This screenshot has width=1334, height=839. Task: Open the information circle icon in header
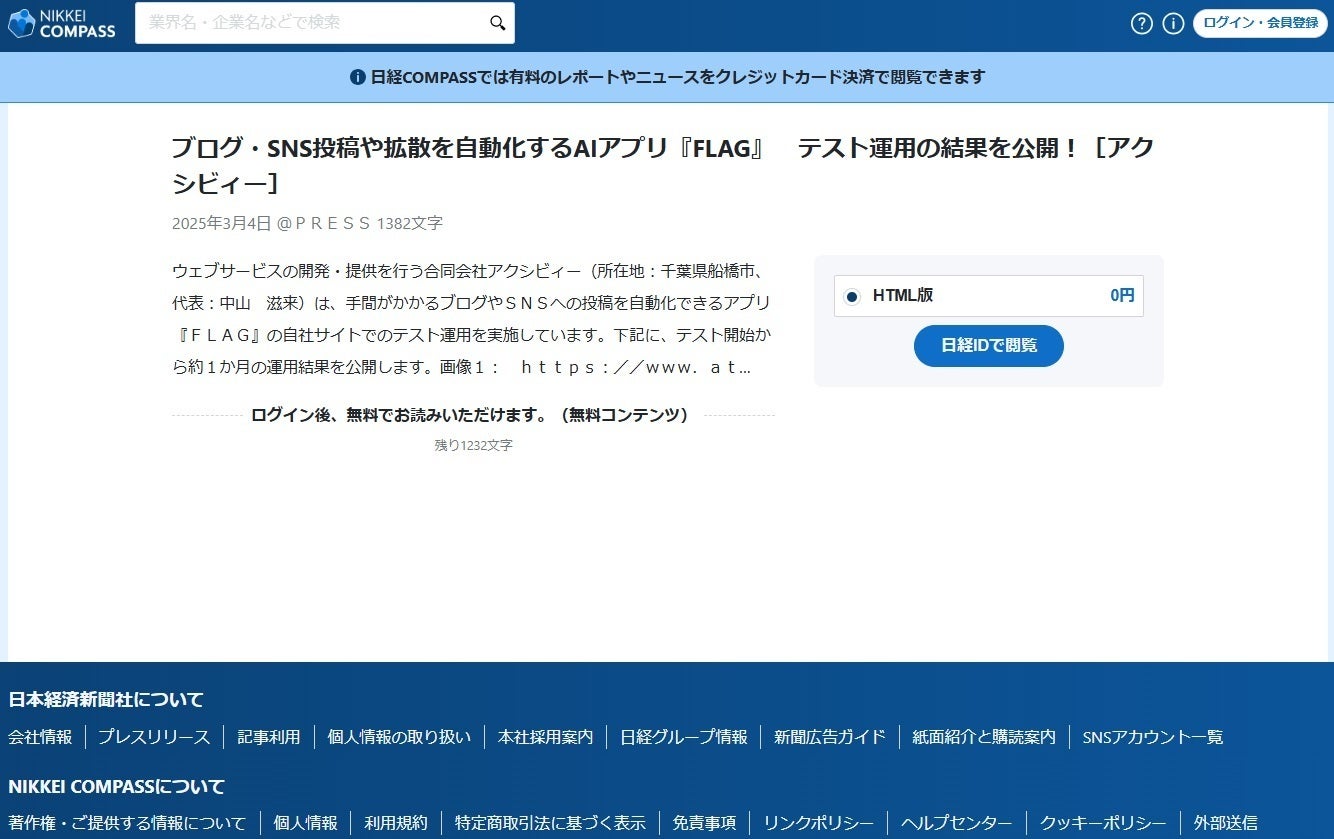(x=1173, y=23)
